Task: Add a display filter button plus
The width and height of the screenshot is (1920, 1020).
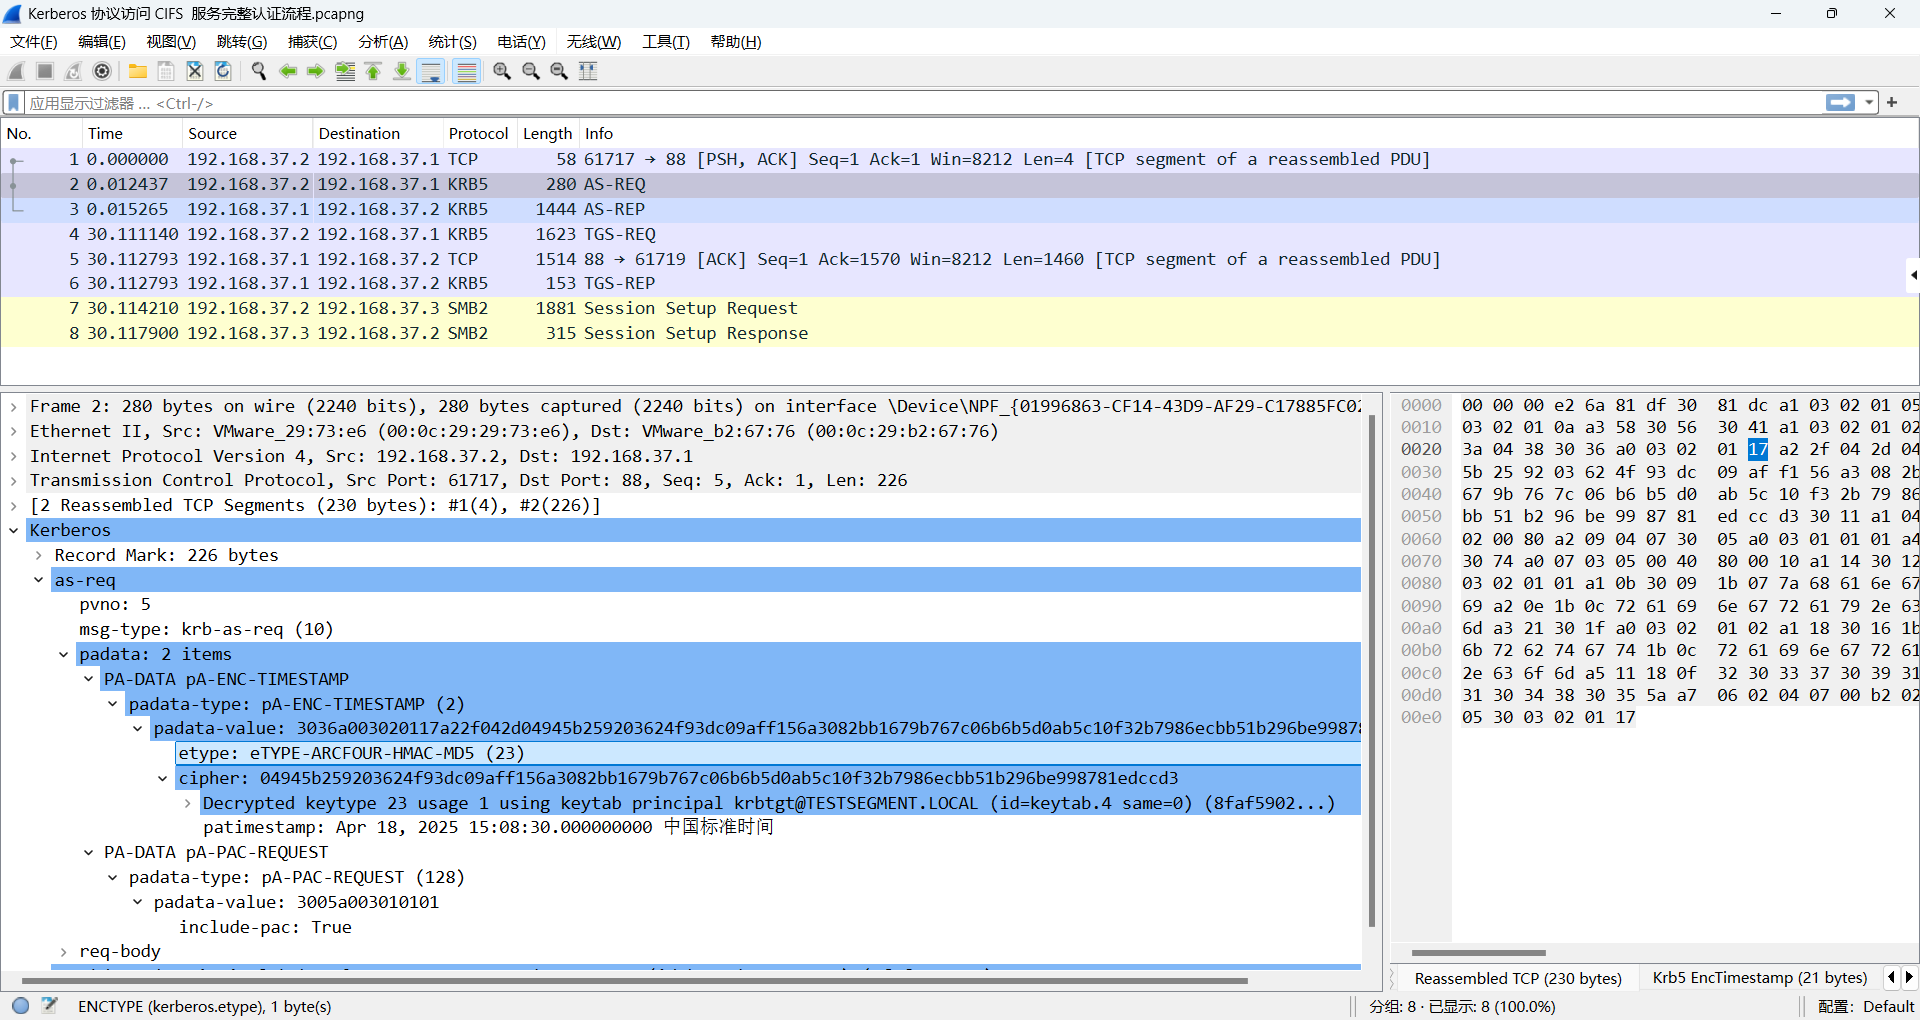Action: (1892, 103)
